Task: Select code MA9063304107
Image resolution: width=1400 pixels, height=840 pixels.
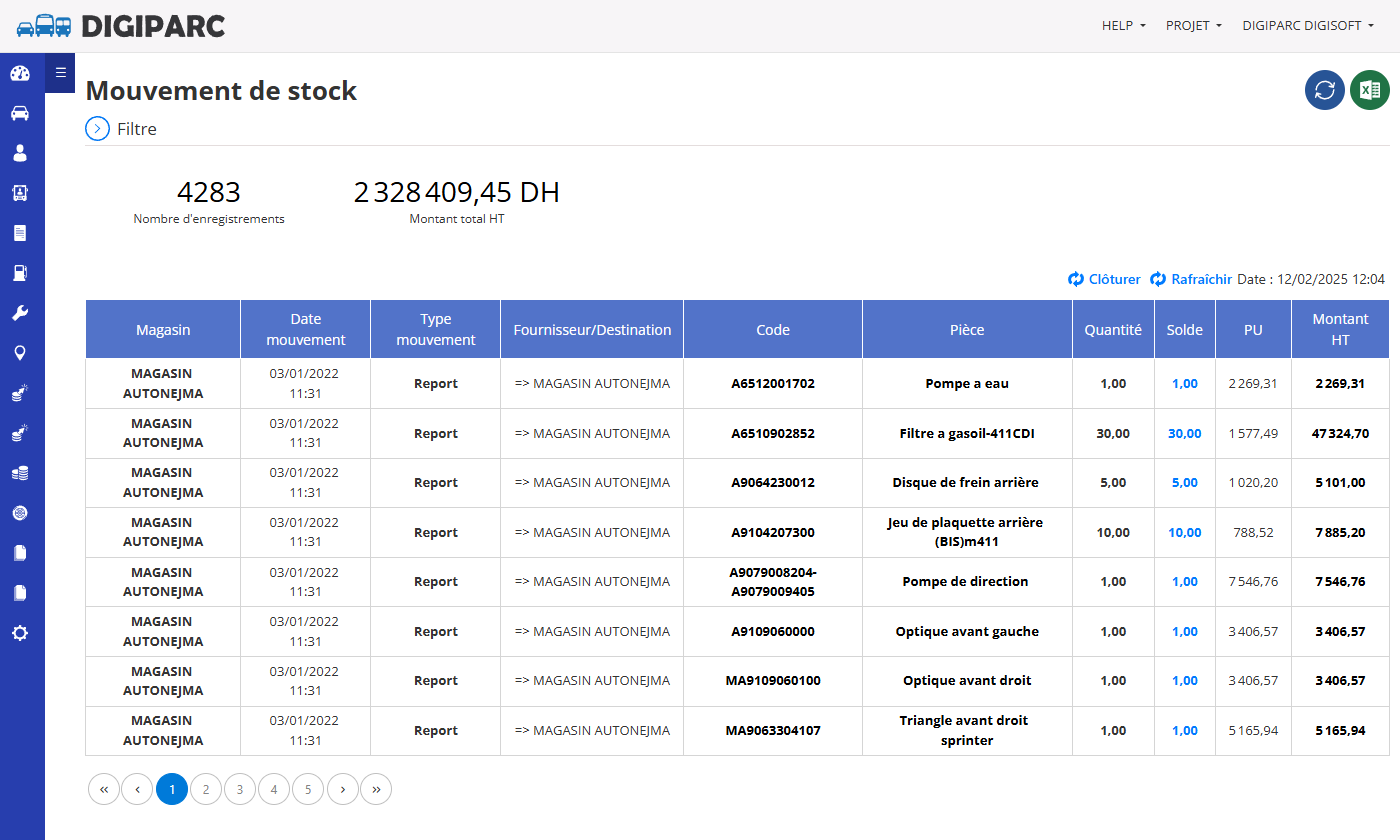Action: [773, 730]
